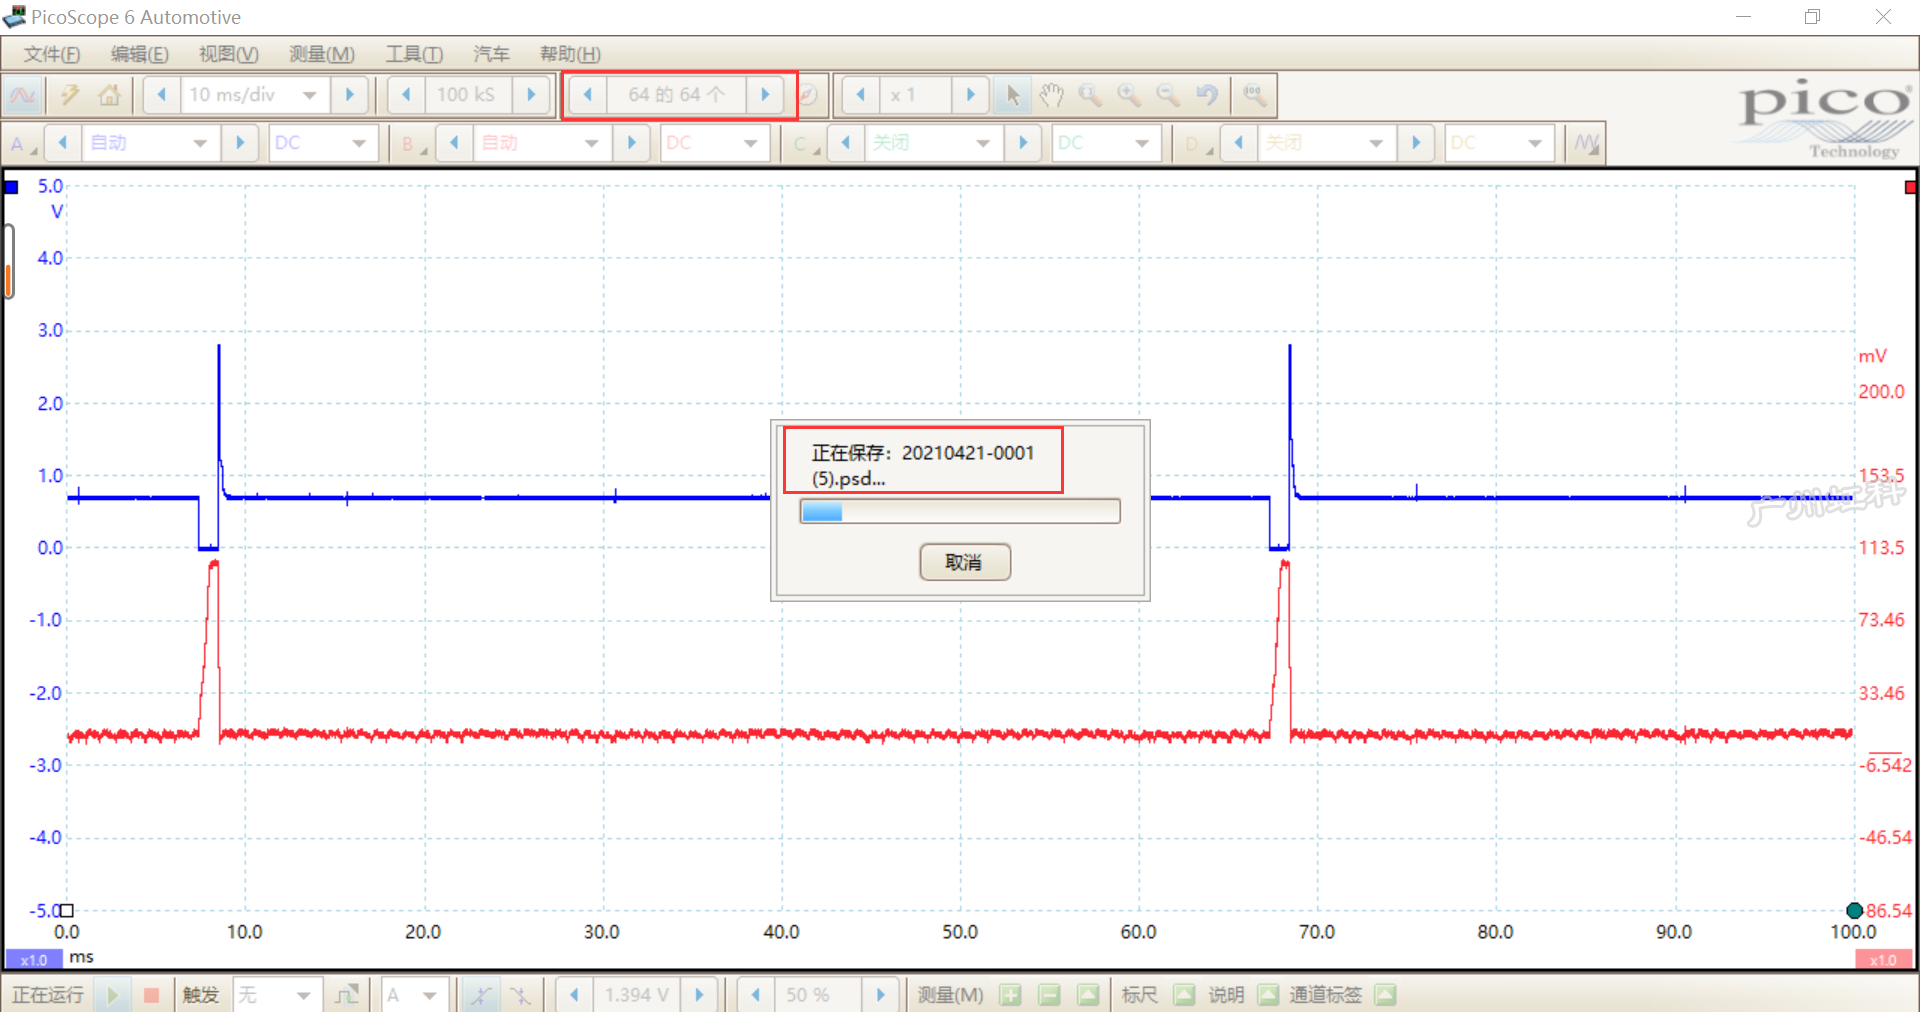Go to next waveform buffer
The image size is (1920, 1012).
766,95
